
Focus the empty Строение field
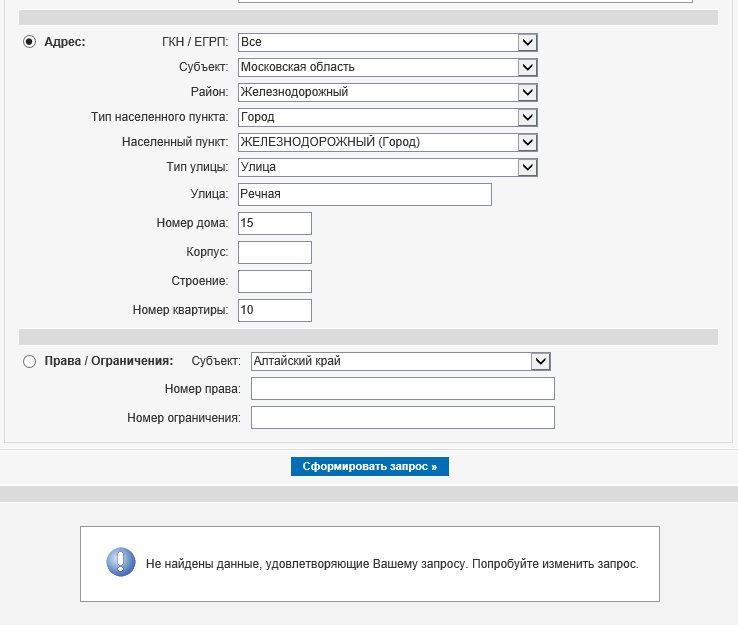coord(275,281)
